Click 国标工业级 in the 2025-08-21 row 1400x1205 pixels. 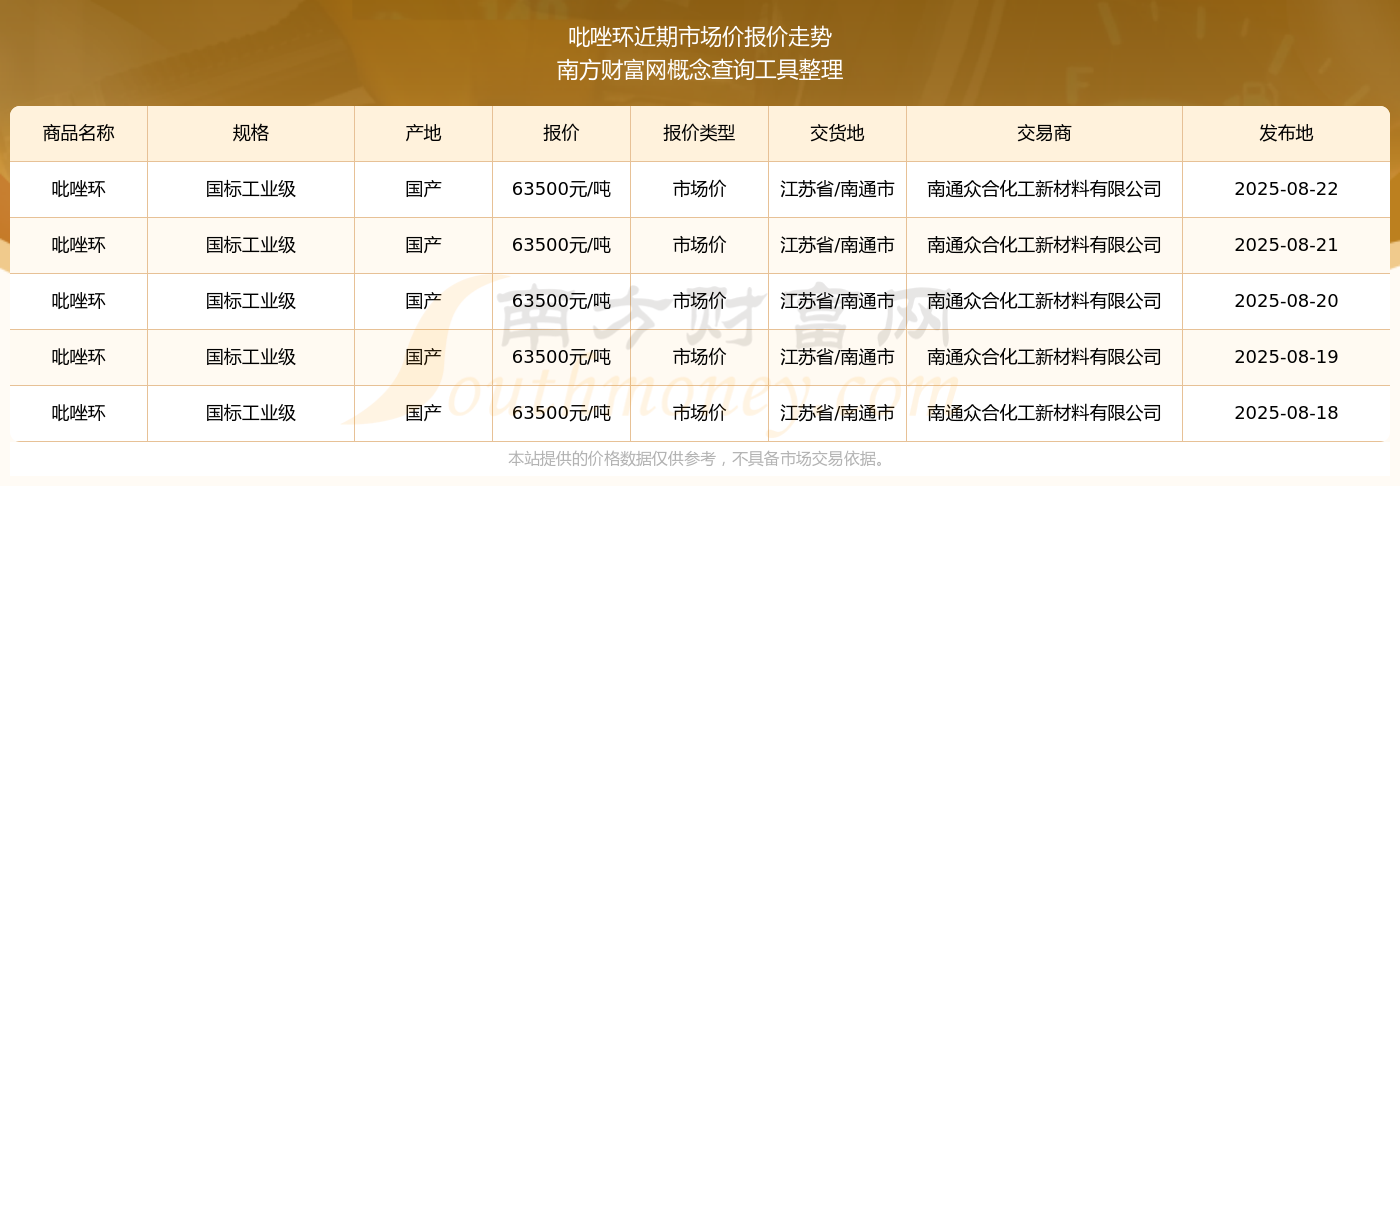pyautogui.click(x=251, y=245)
